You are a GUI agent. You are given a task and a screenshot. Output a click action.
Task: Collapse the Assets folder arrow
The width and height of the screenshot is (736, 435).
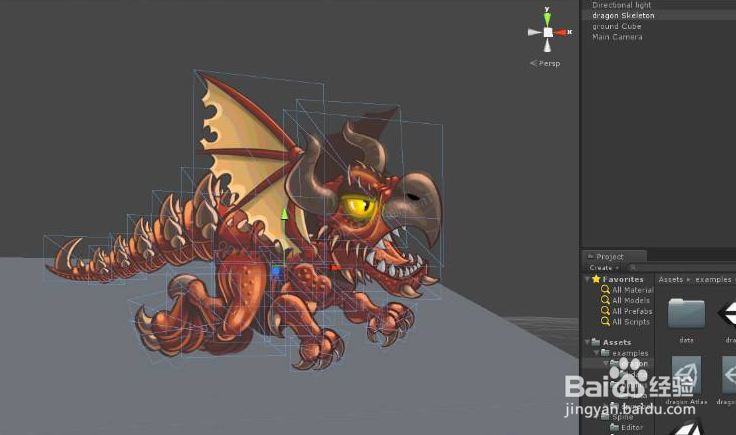click(x=587, y=342)
